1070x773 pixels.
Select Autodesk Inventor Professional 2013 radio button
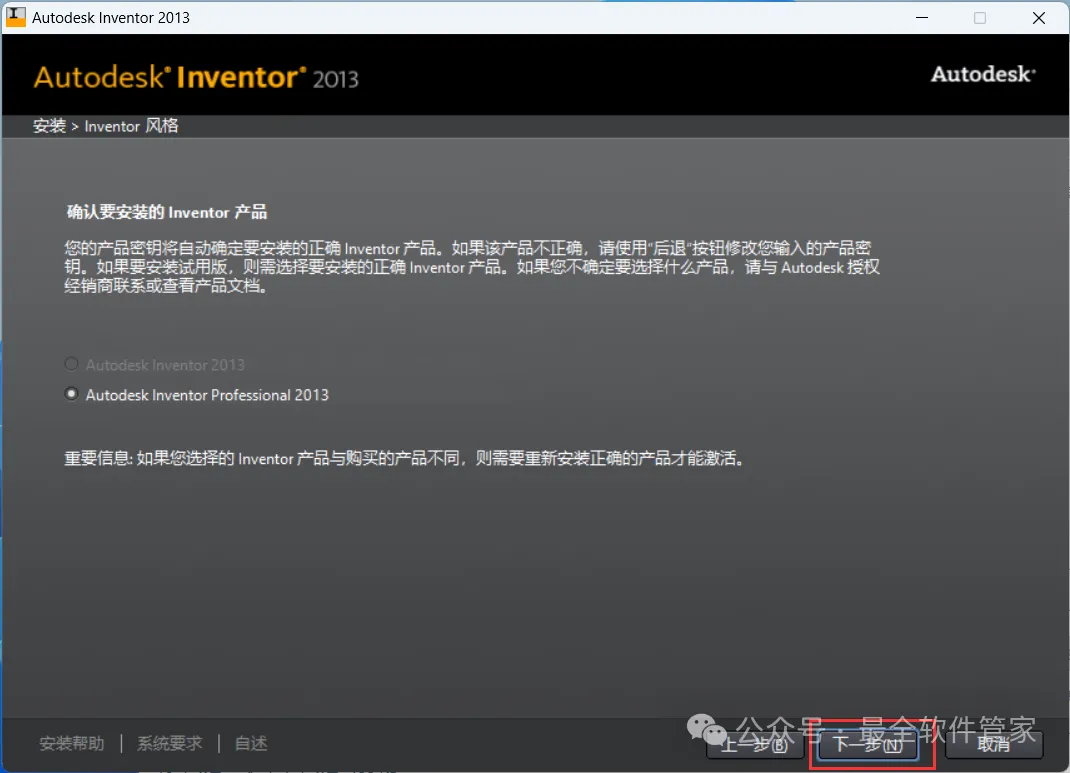tap(71, 394)
